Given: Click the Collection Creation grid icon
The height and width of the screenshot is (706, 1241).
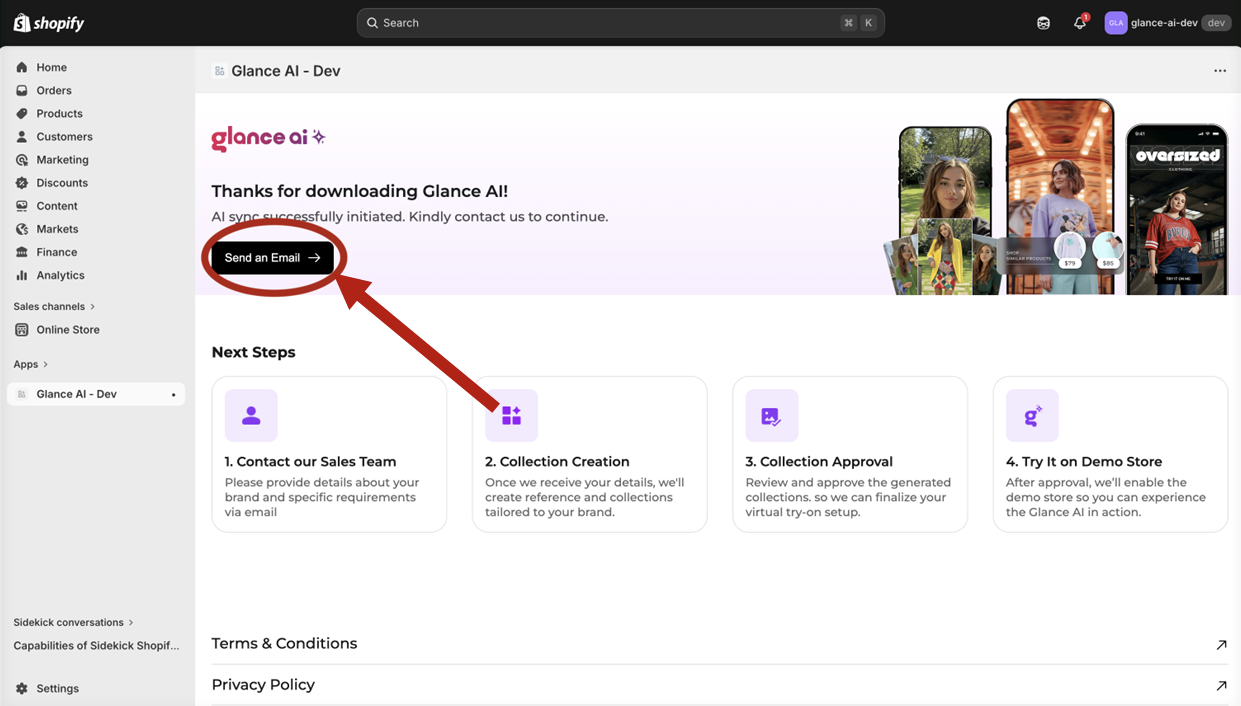Looking at the screenshot, I should [511, 415].
